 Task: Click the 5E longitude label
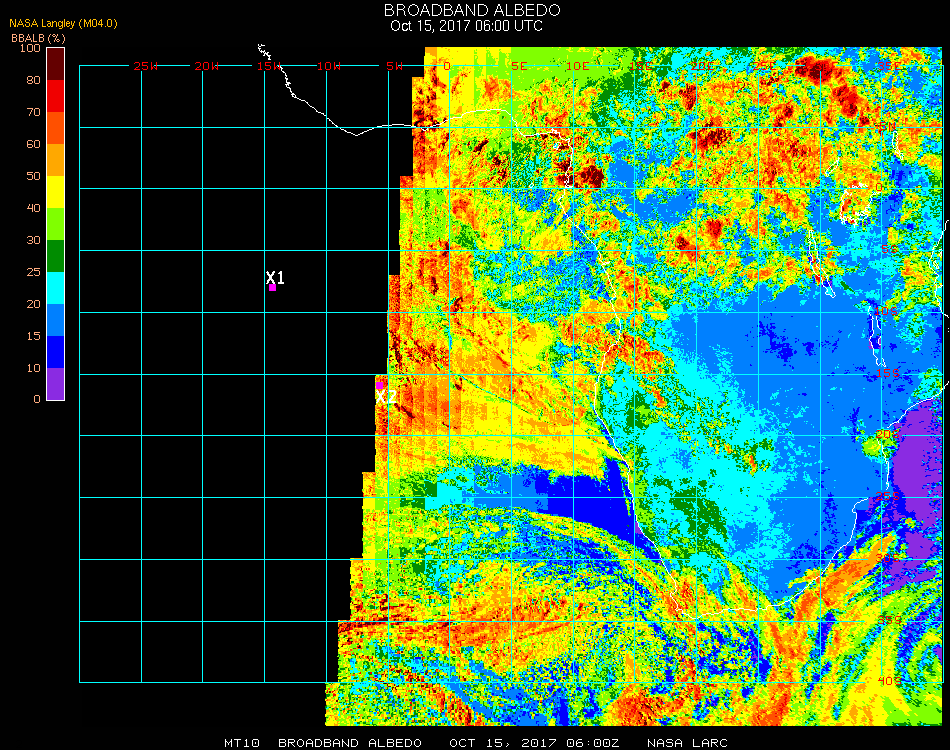coord(519,67)
